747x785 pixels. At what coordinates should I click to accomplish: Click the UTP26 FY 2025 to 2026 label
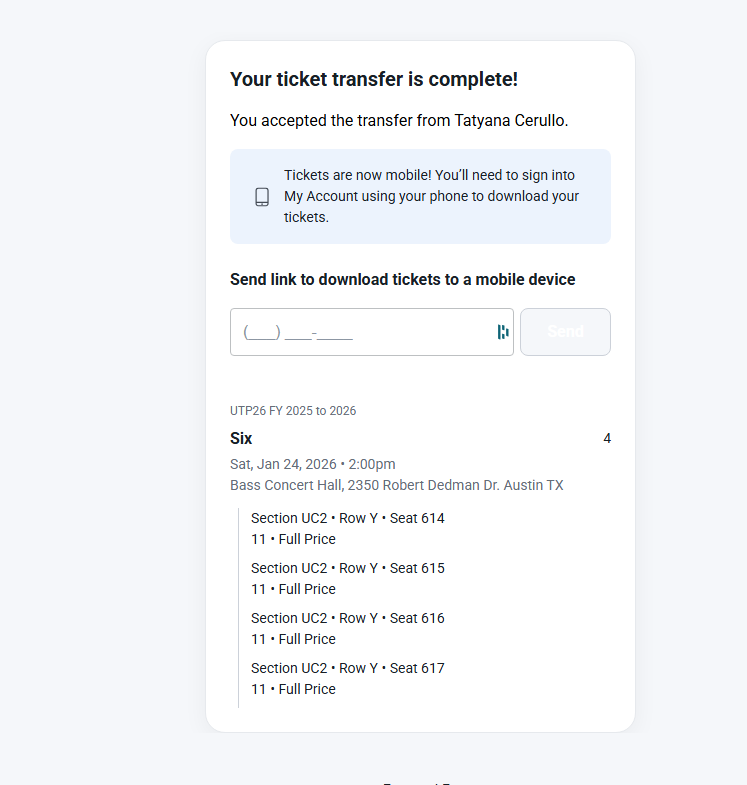click(x=293, y=411)
